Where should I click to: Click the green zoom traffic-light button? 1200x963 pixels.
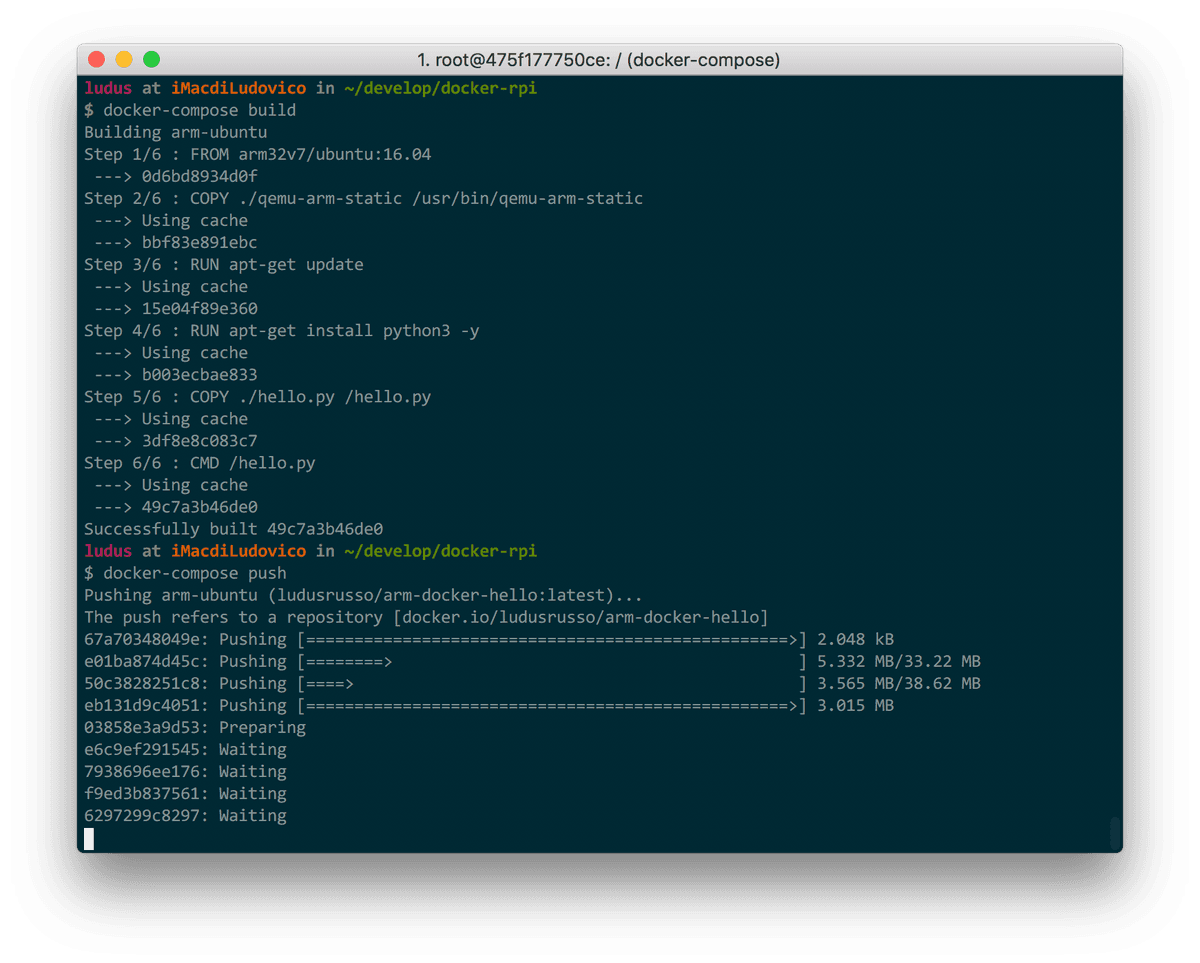pos(149,60)
